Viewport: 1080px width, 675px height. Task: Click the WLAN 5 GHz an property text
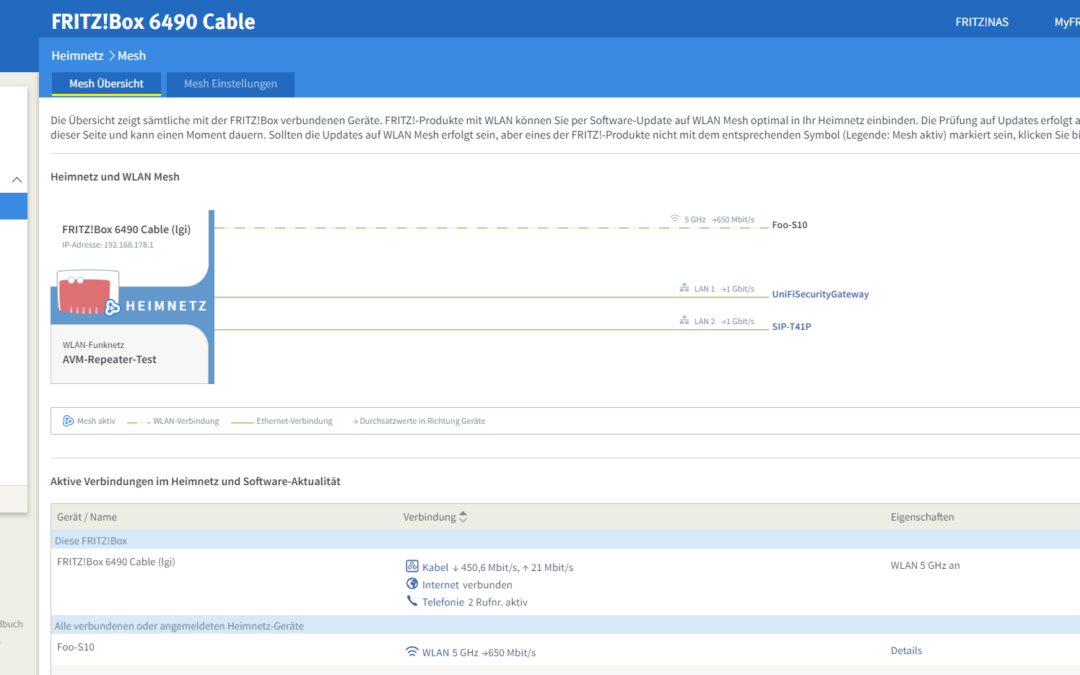(x=925, y=565)
